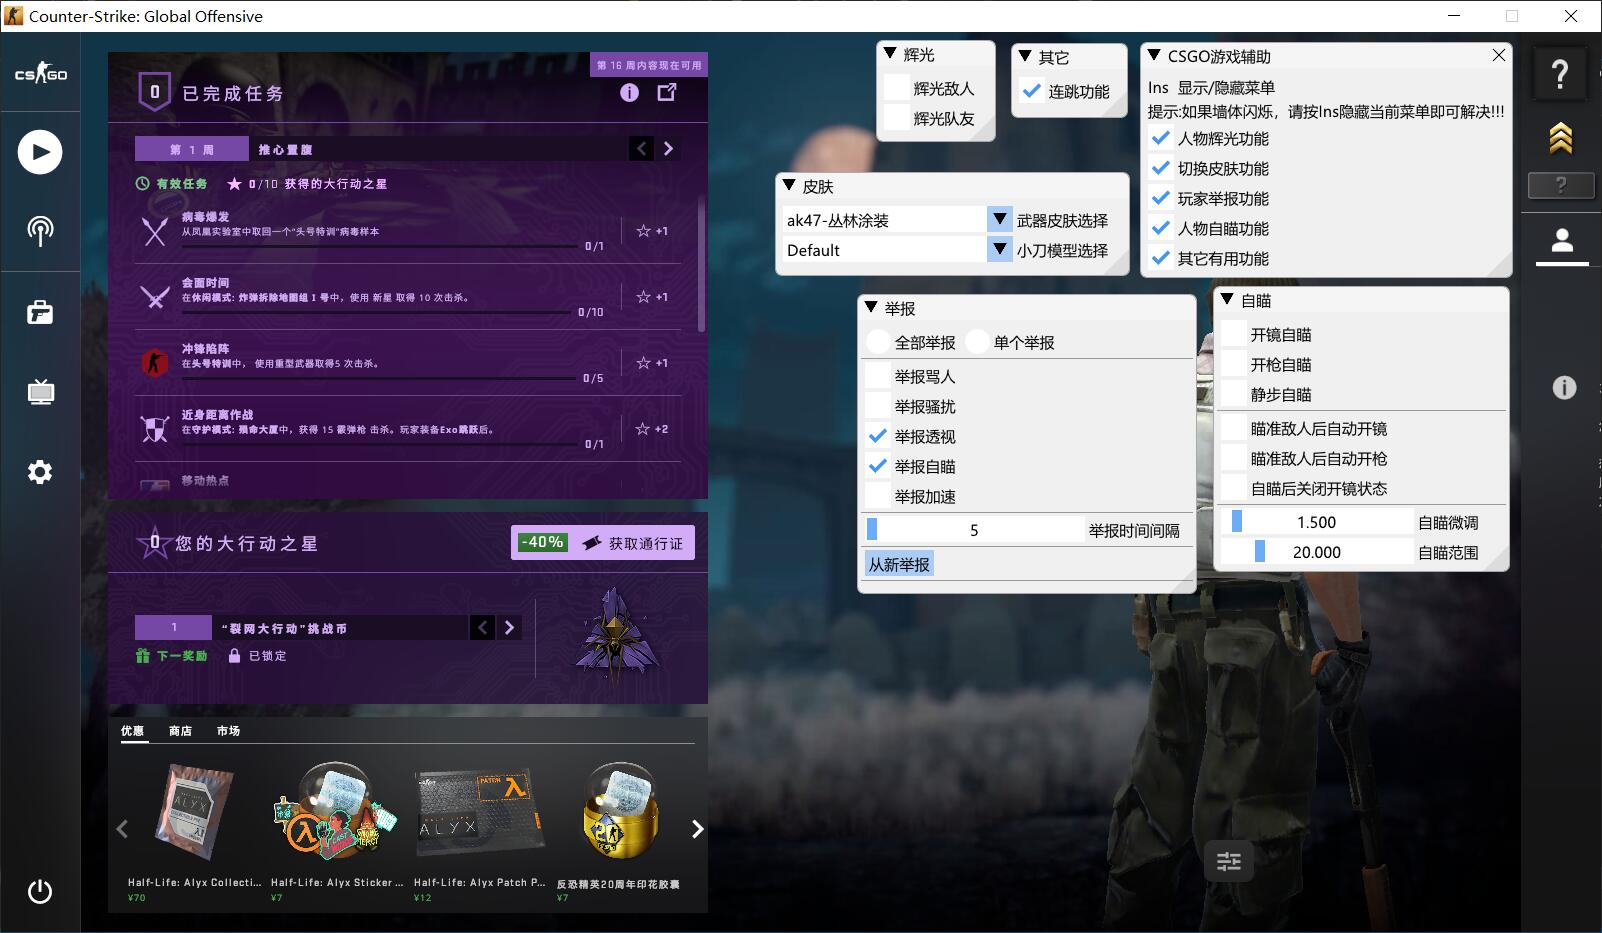Click the star reward of 冲锋陷阵 mission
Image resolution: width=1602 pixels, height=933 pixels.
652,363
